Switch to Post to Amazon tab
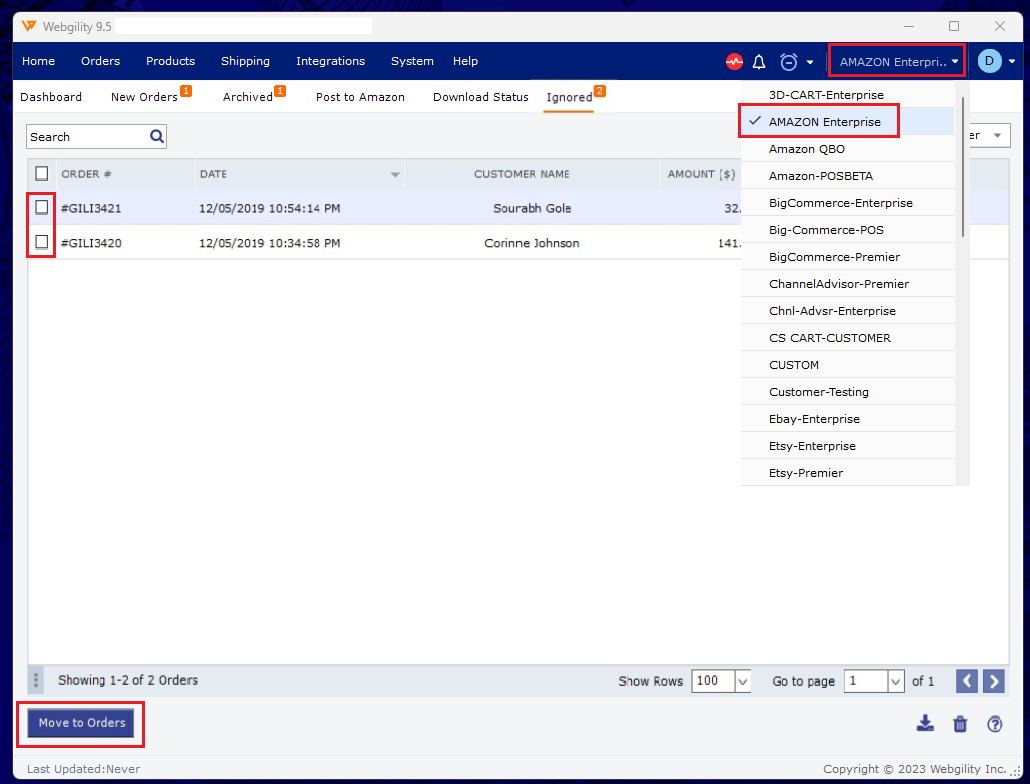Screen dimensions: 1030x784 pos(360,97)
